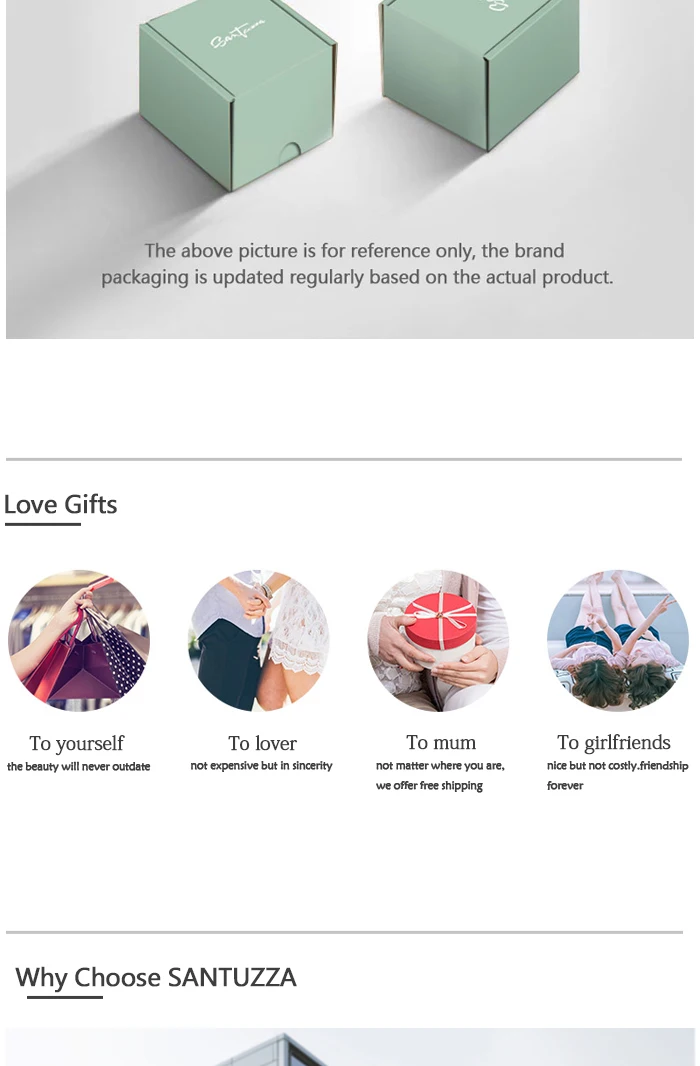Click the packaging reference disclaimer text
700x1066 pixels.
click(357, 264)
